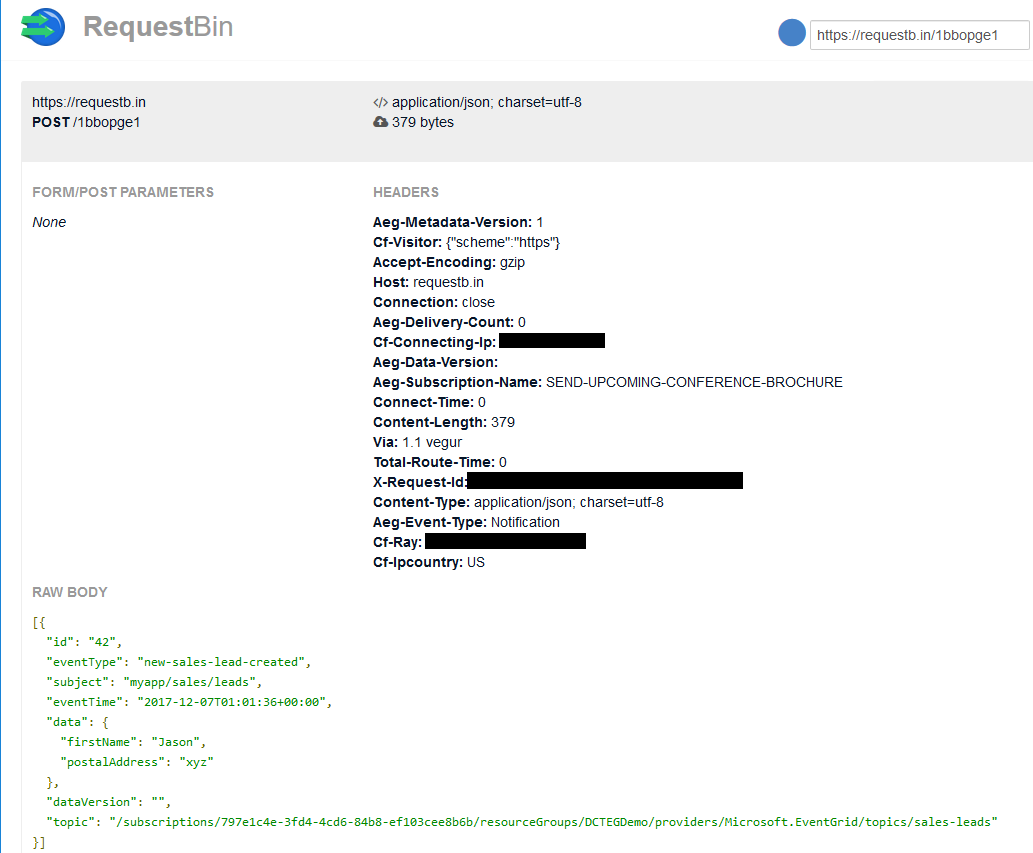Screen dimensions: 1033x853
Task: Click the Aeg-Subscription-Name header value
Action: point(692,381)
